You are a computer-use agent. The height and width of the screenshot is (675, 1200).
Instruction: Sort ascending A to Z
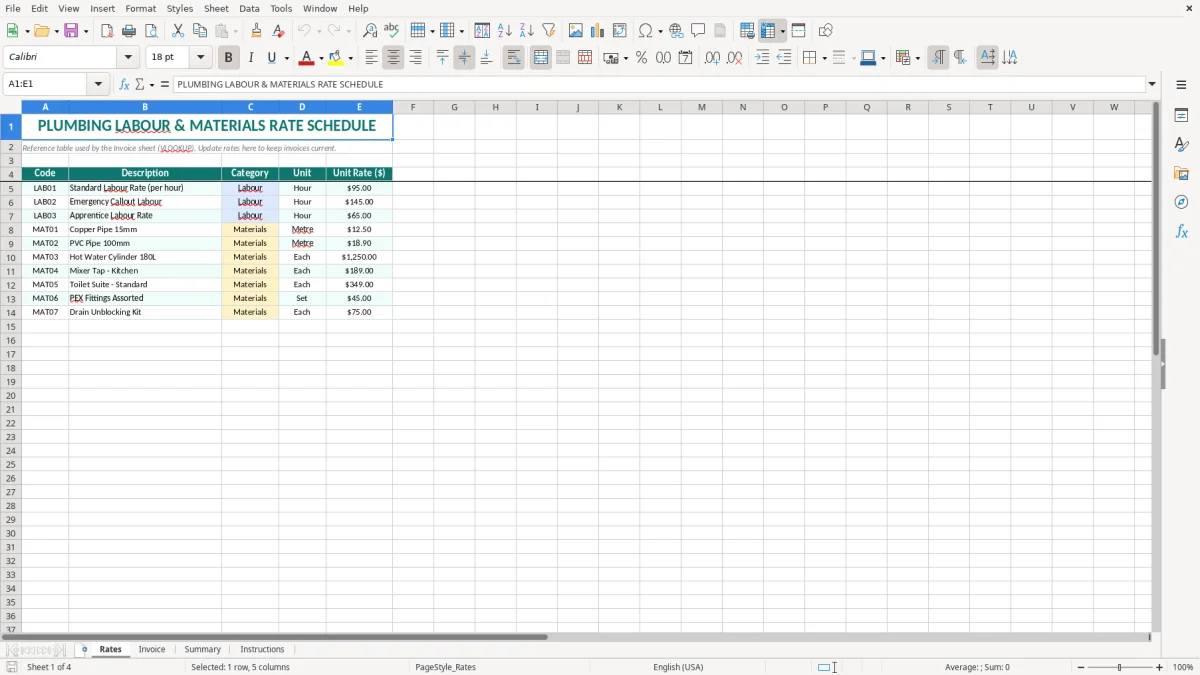coord(505,31)
